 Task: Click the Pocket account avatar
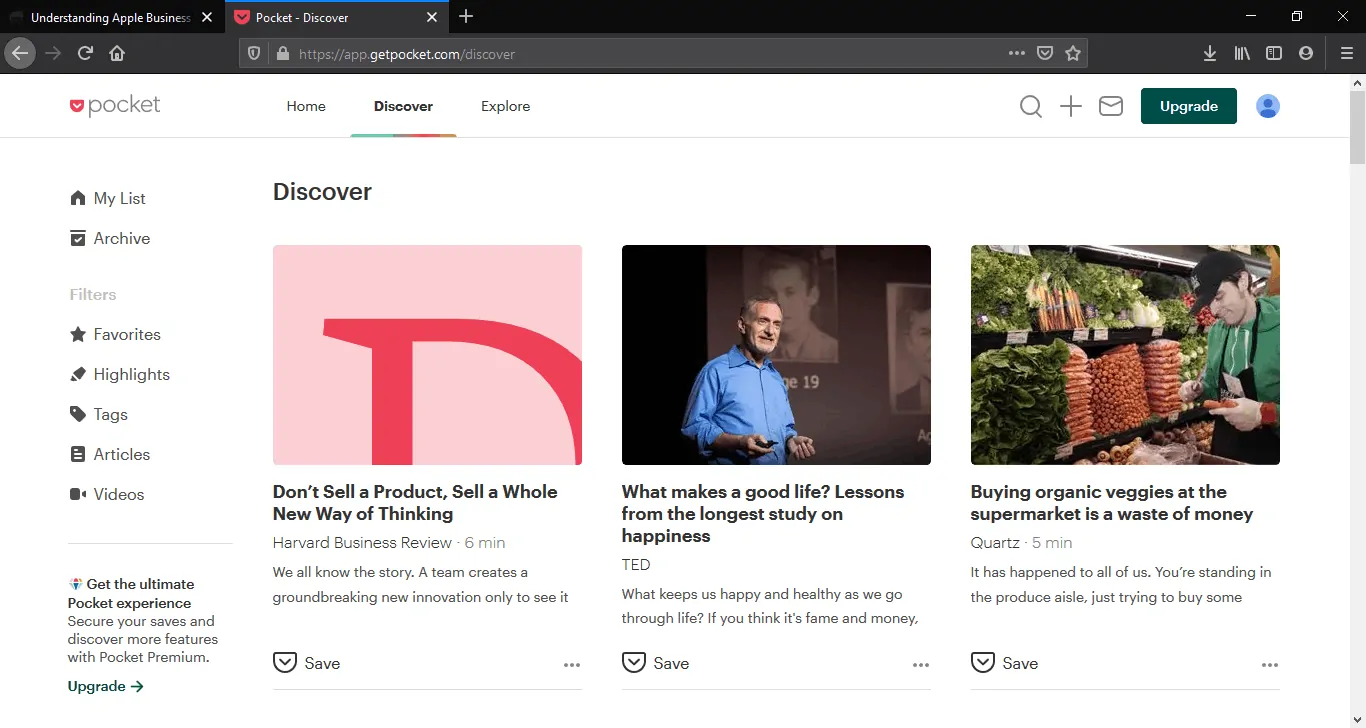(x=1267, y=106)
